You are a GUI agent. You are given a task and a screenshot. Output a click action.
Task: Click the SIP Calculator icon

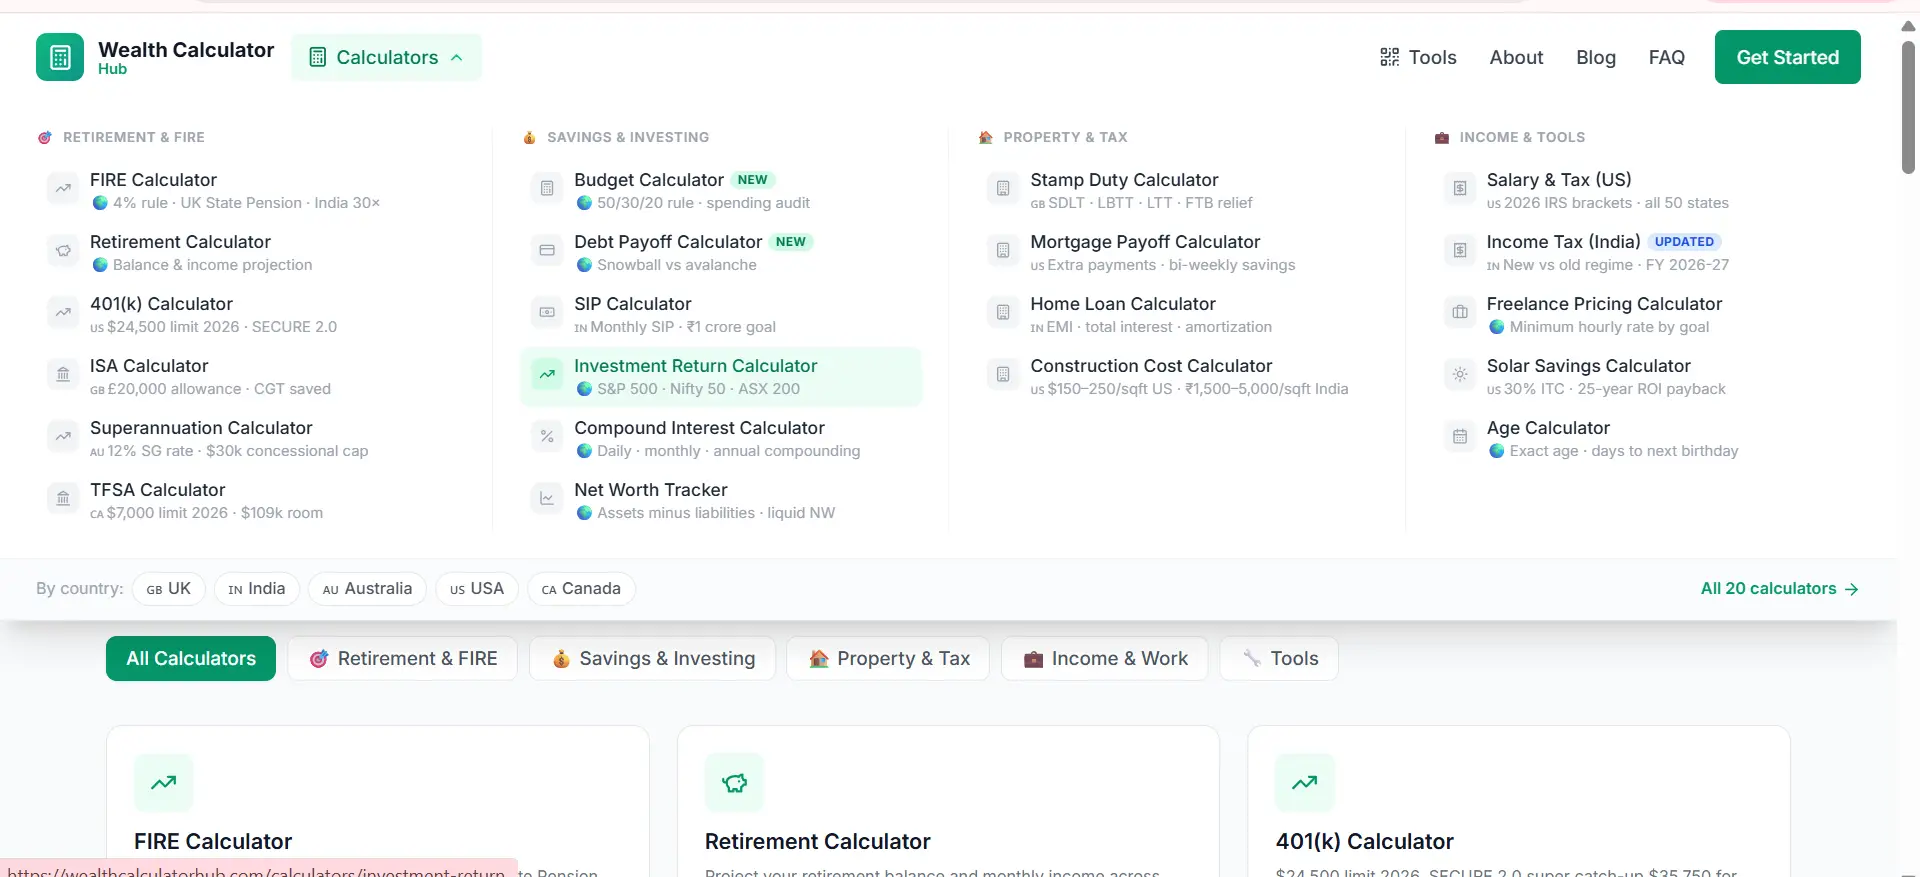(547, 313)
